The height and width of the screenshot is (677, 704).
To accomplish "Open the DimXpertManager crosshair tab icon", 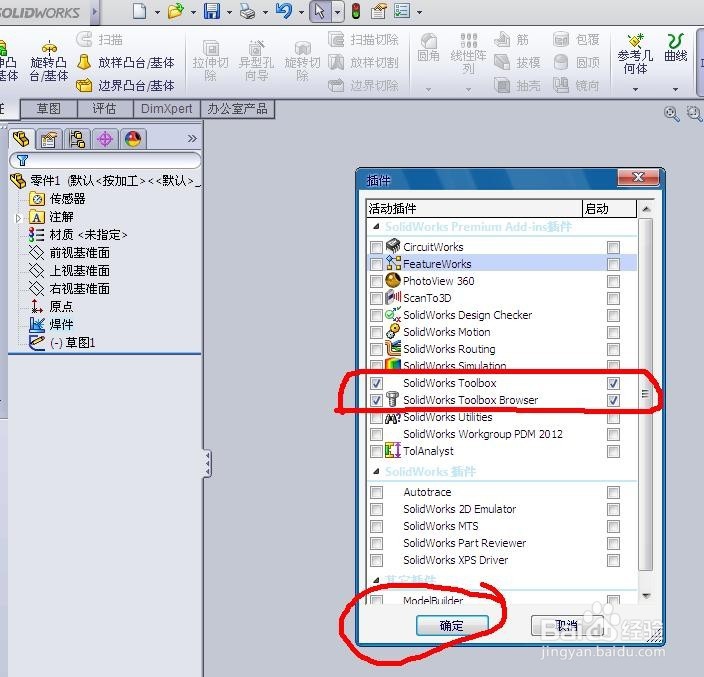I will pyautogui.click(x=105, y=139).
